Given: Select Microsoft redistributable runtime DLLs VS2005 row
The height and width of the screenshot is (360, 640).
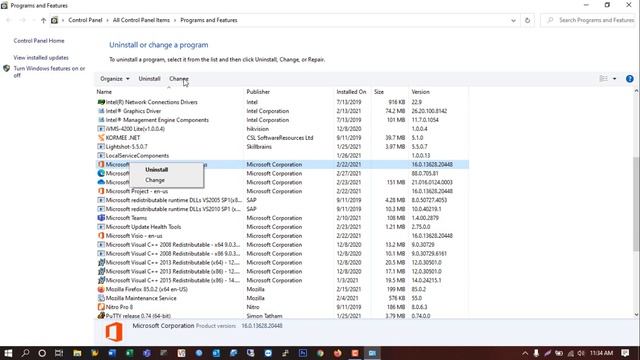Looking at the screenshot, I should click(x=282, y=200).
